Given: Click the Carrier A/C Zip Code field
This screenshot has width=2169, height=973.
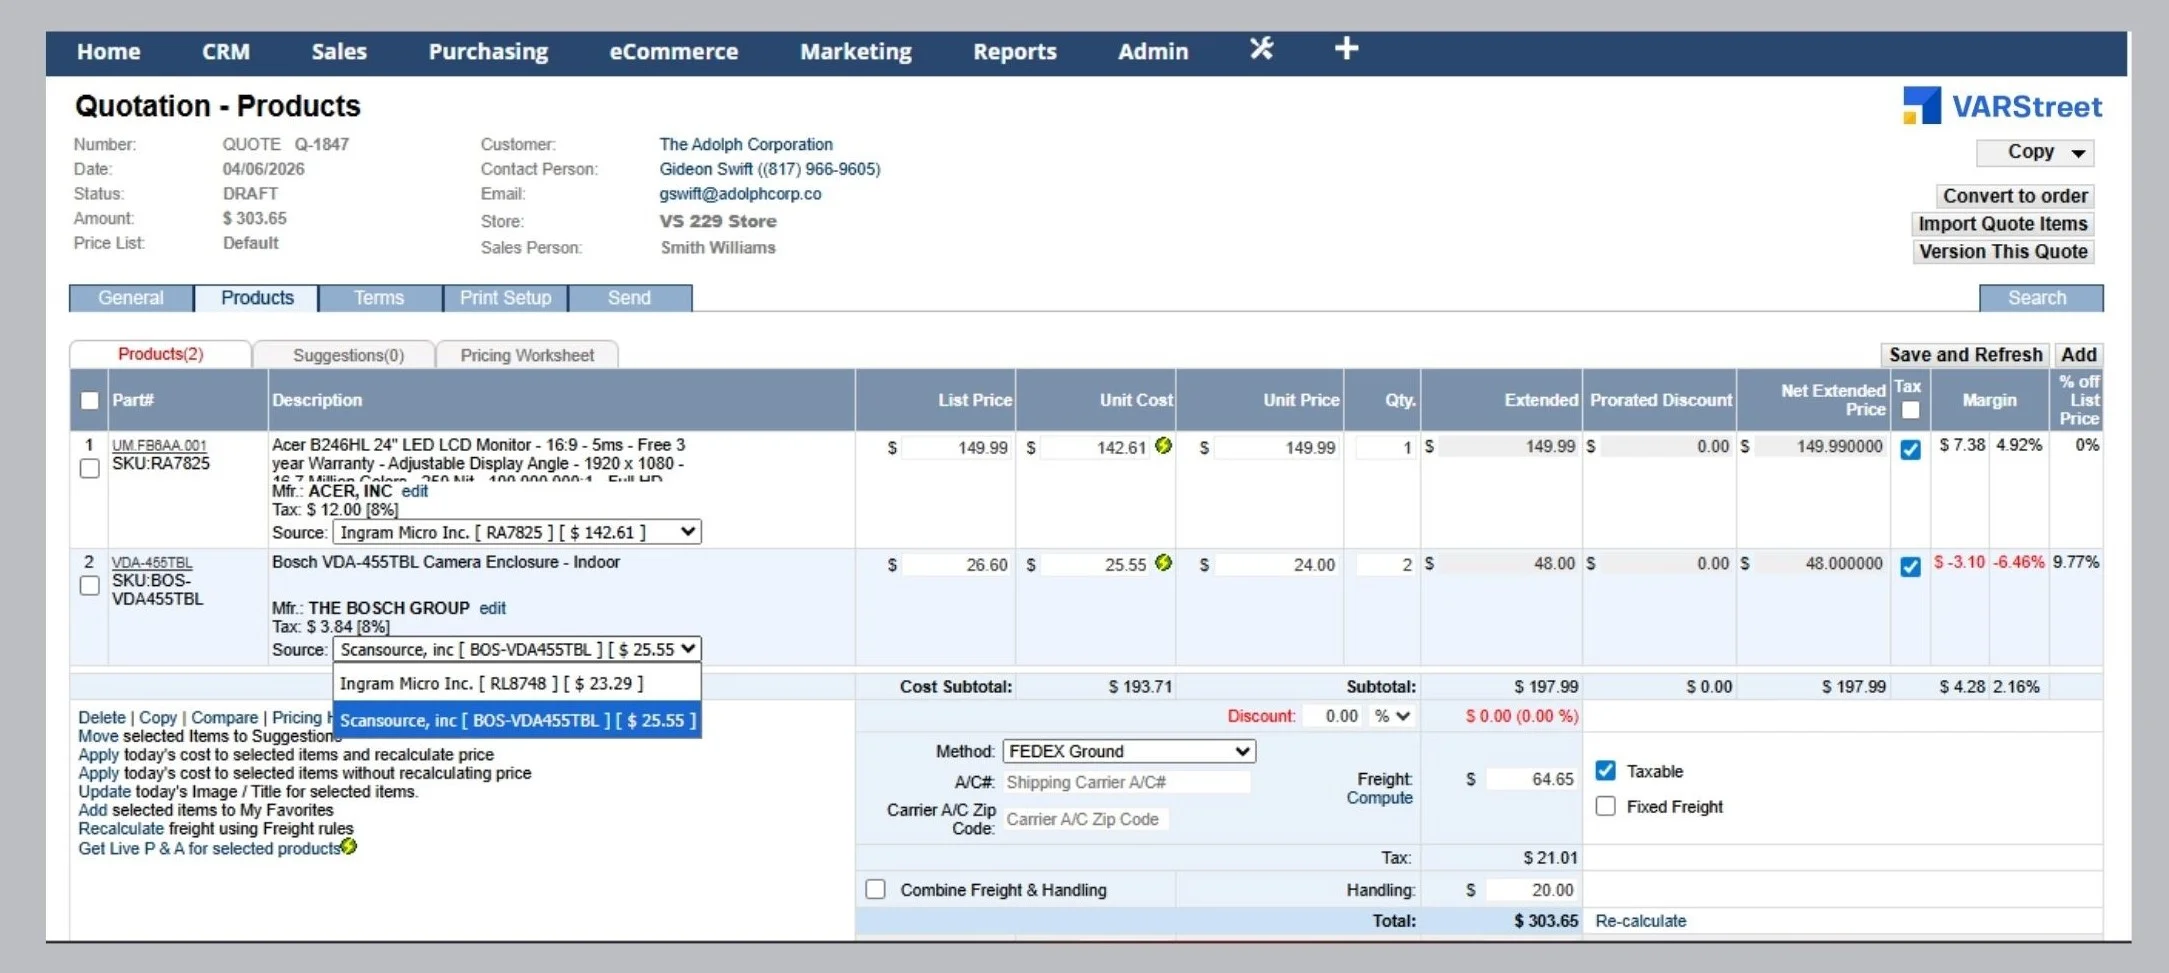Looking at the screenshot, I should tap(1086, 819).
